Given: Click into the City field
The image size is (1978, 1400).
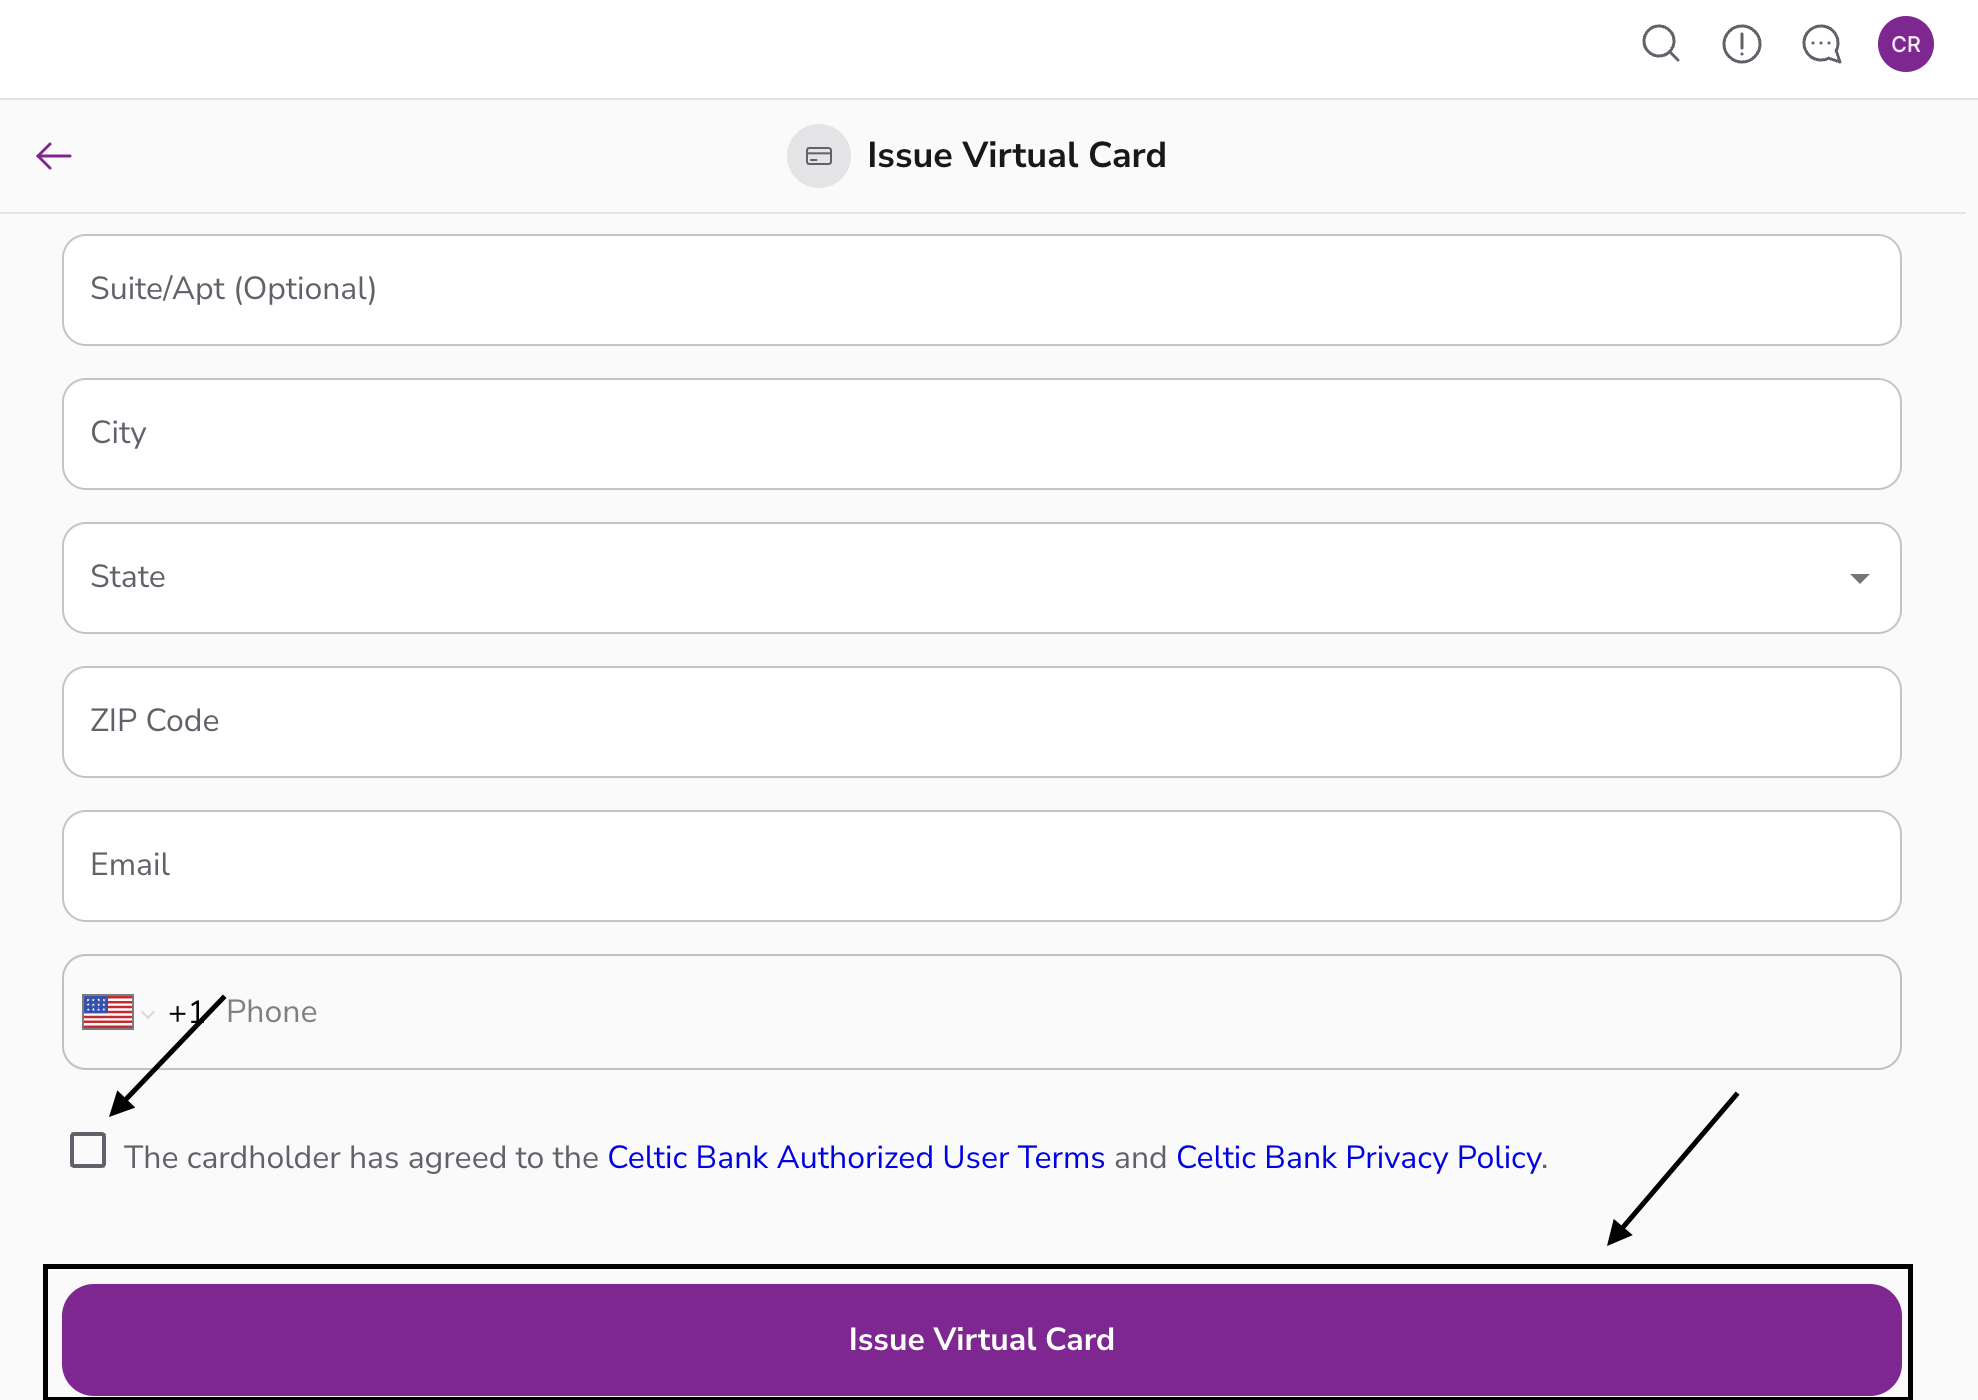Looking at the screenshot, I should pyautogui.click(x=980, y=434).
